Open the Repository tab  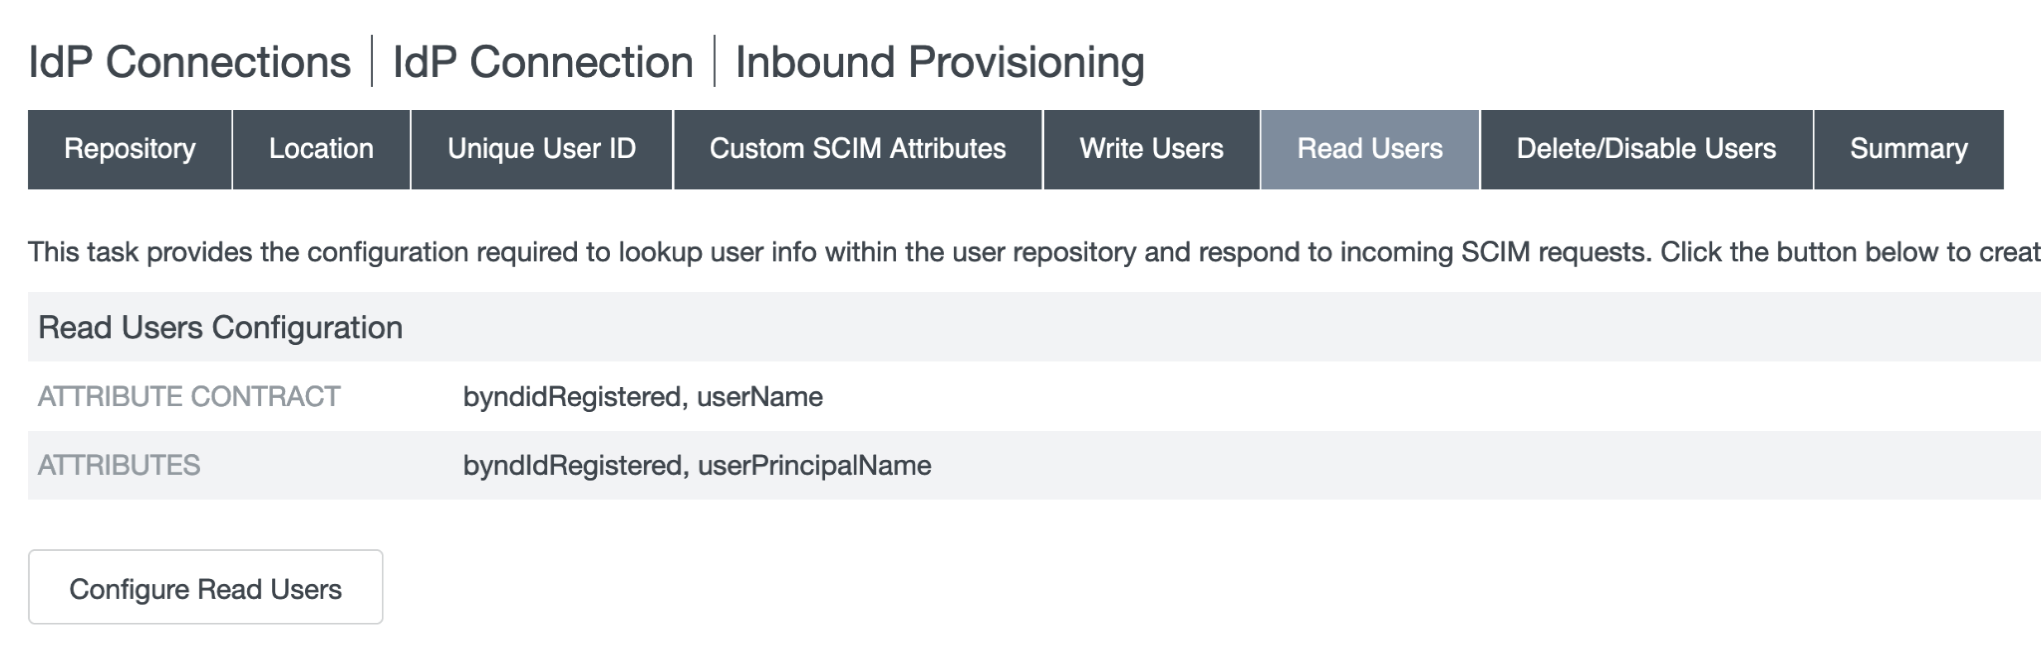tap(130, 149)
